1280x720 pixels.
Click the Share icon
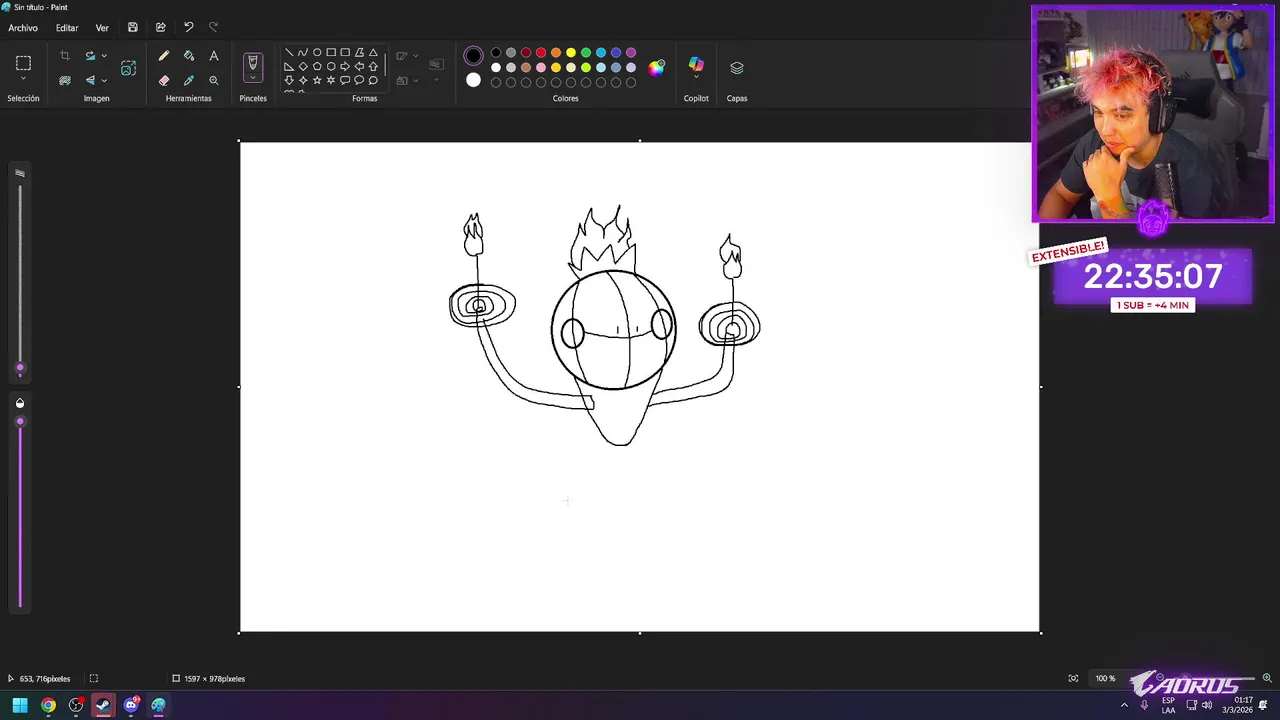160,27
